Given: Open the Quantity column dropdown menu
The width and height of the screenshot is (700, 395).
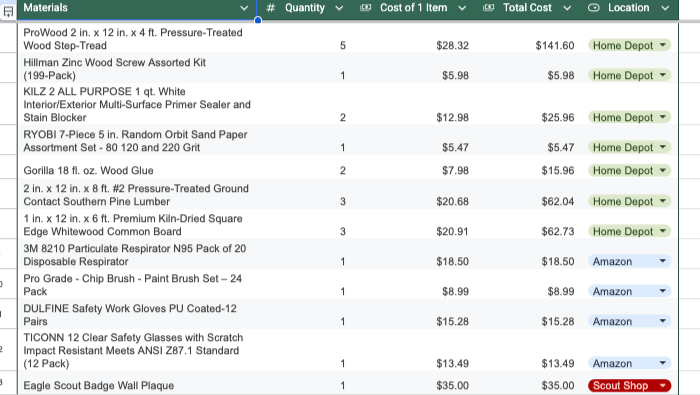Looking at the screenshot, I should coord(339,8).
